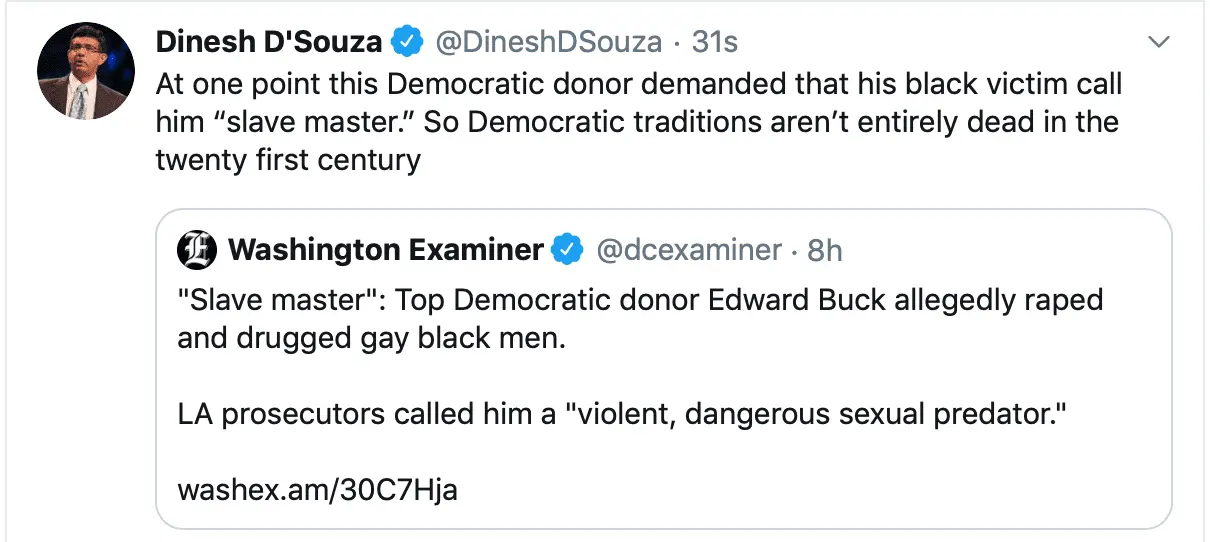Click verified badge next to Dinesh D'Souza
1210x542 pixels.
(406, 42)
